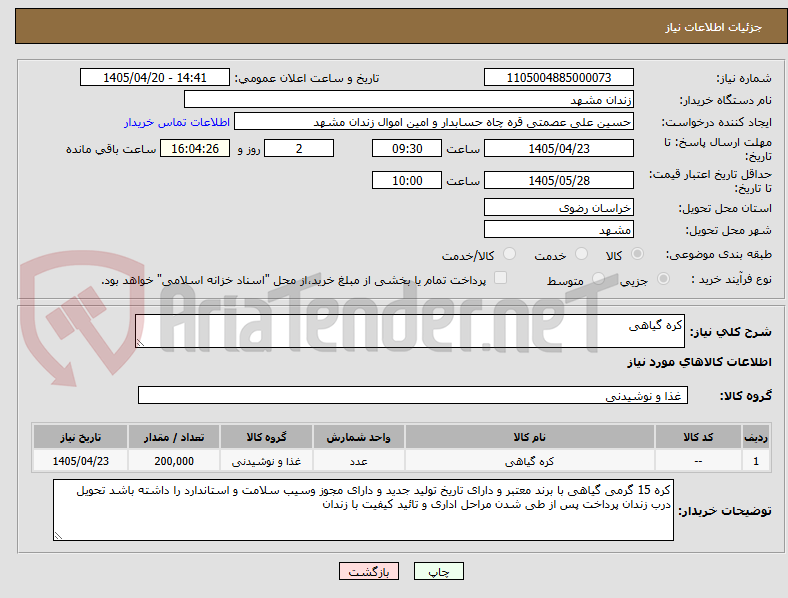The width and height of the screenshot is (788, 598).
Task: Click the buyer organization field زندان مشهد
Action: pos(409,99)
